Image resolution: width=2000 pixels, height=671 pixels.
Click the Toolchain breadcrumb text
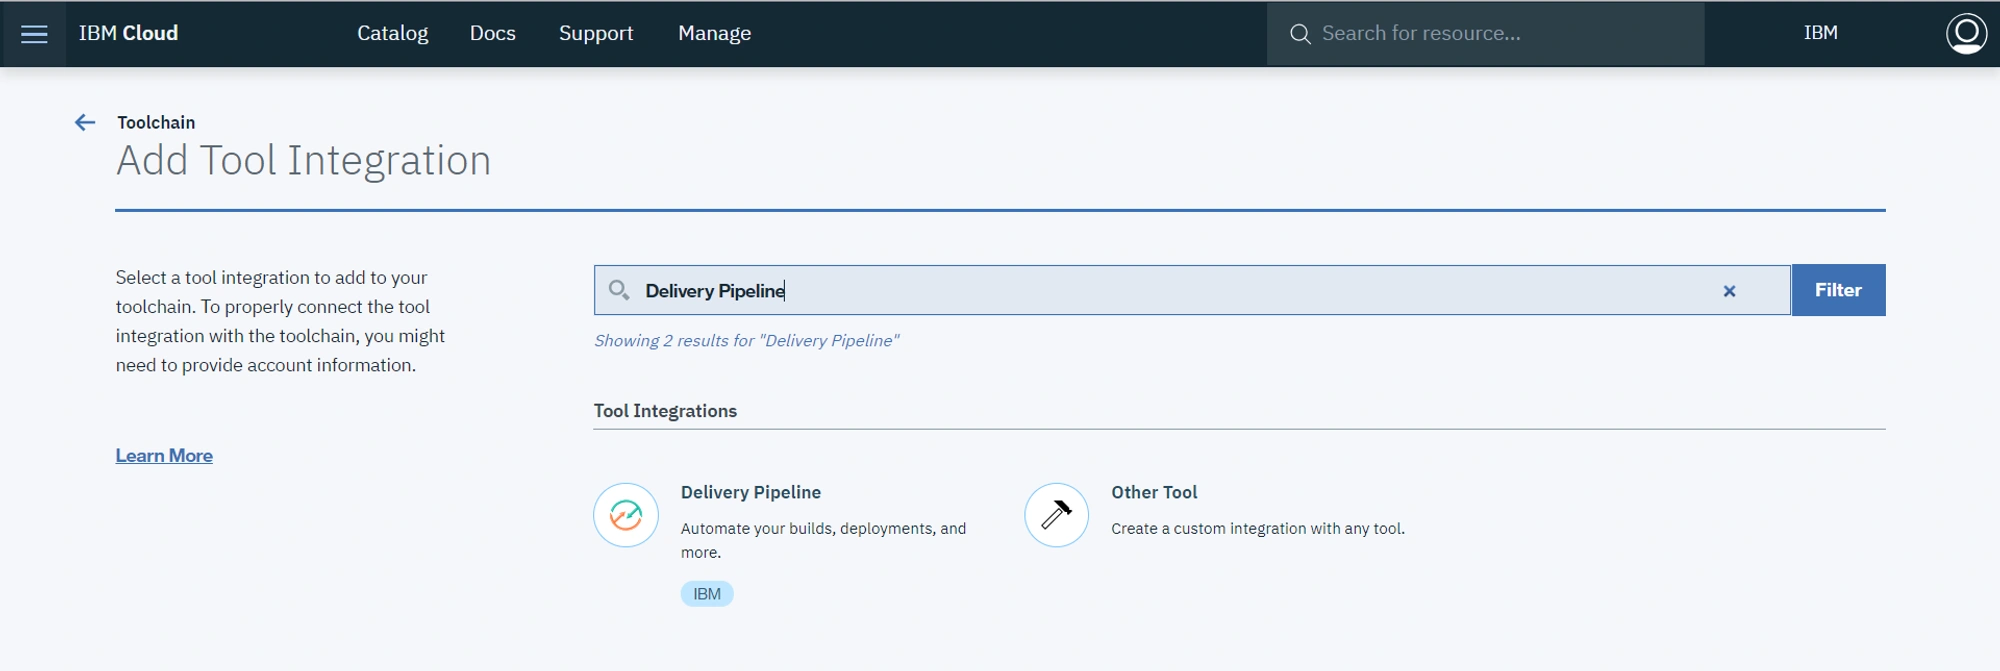[156, 122]
